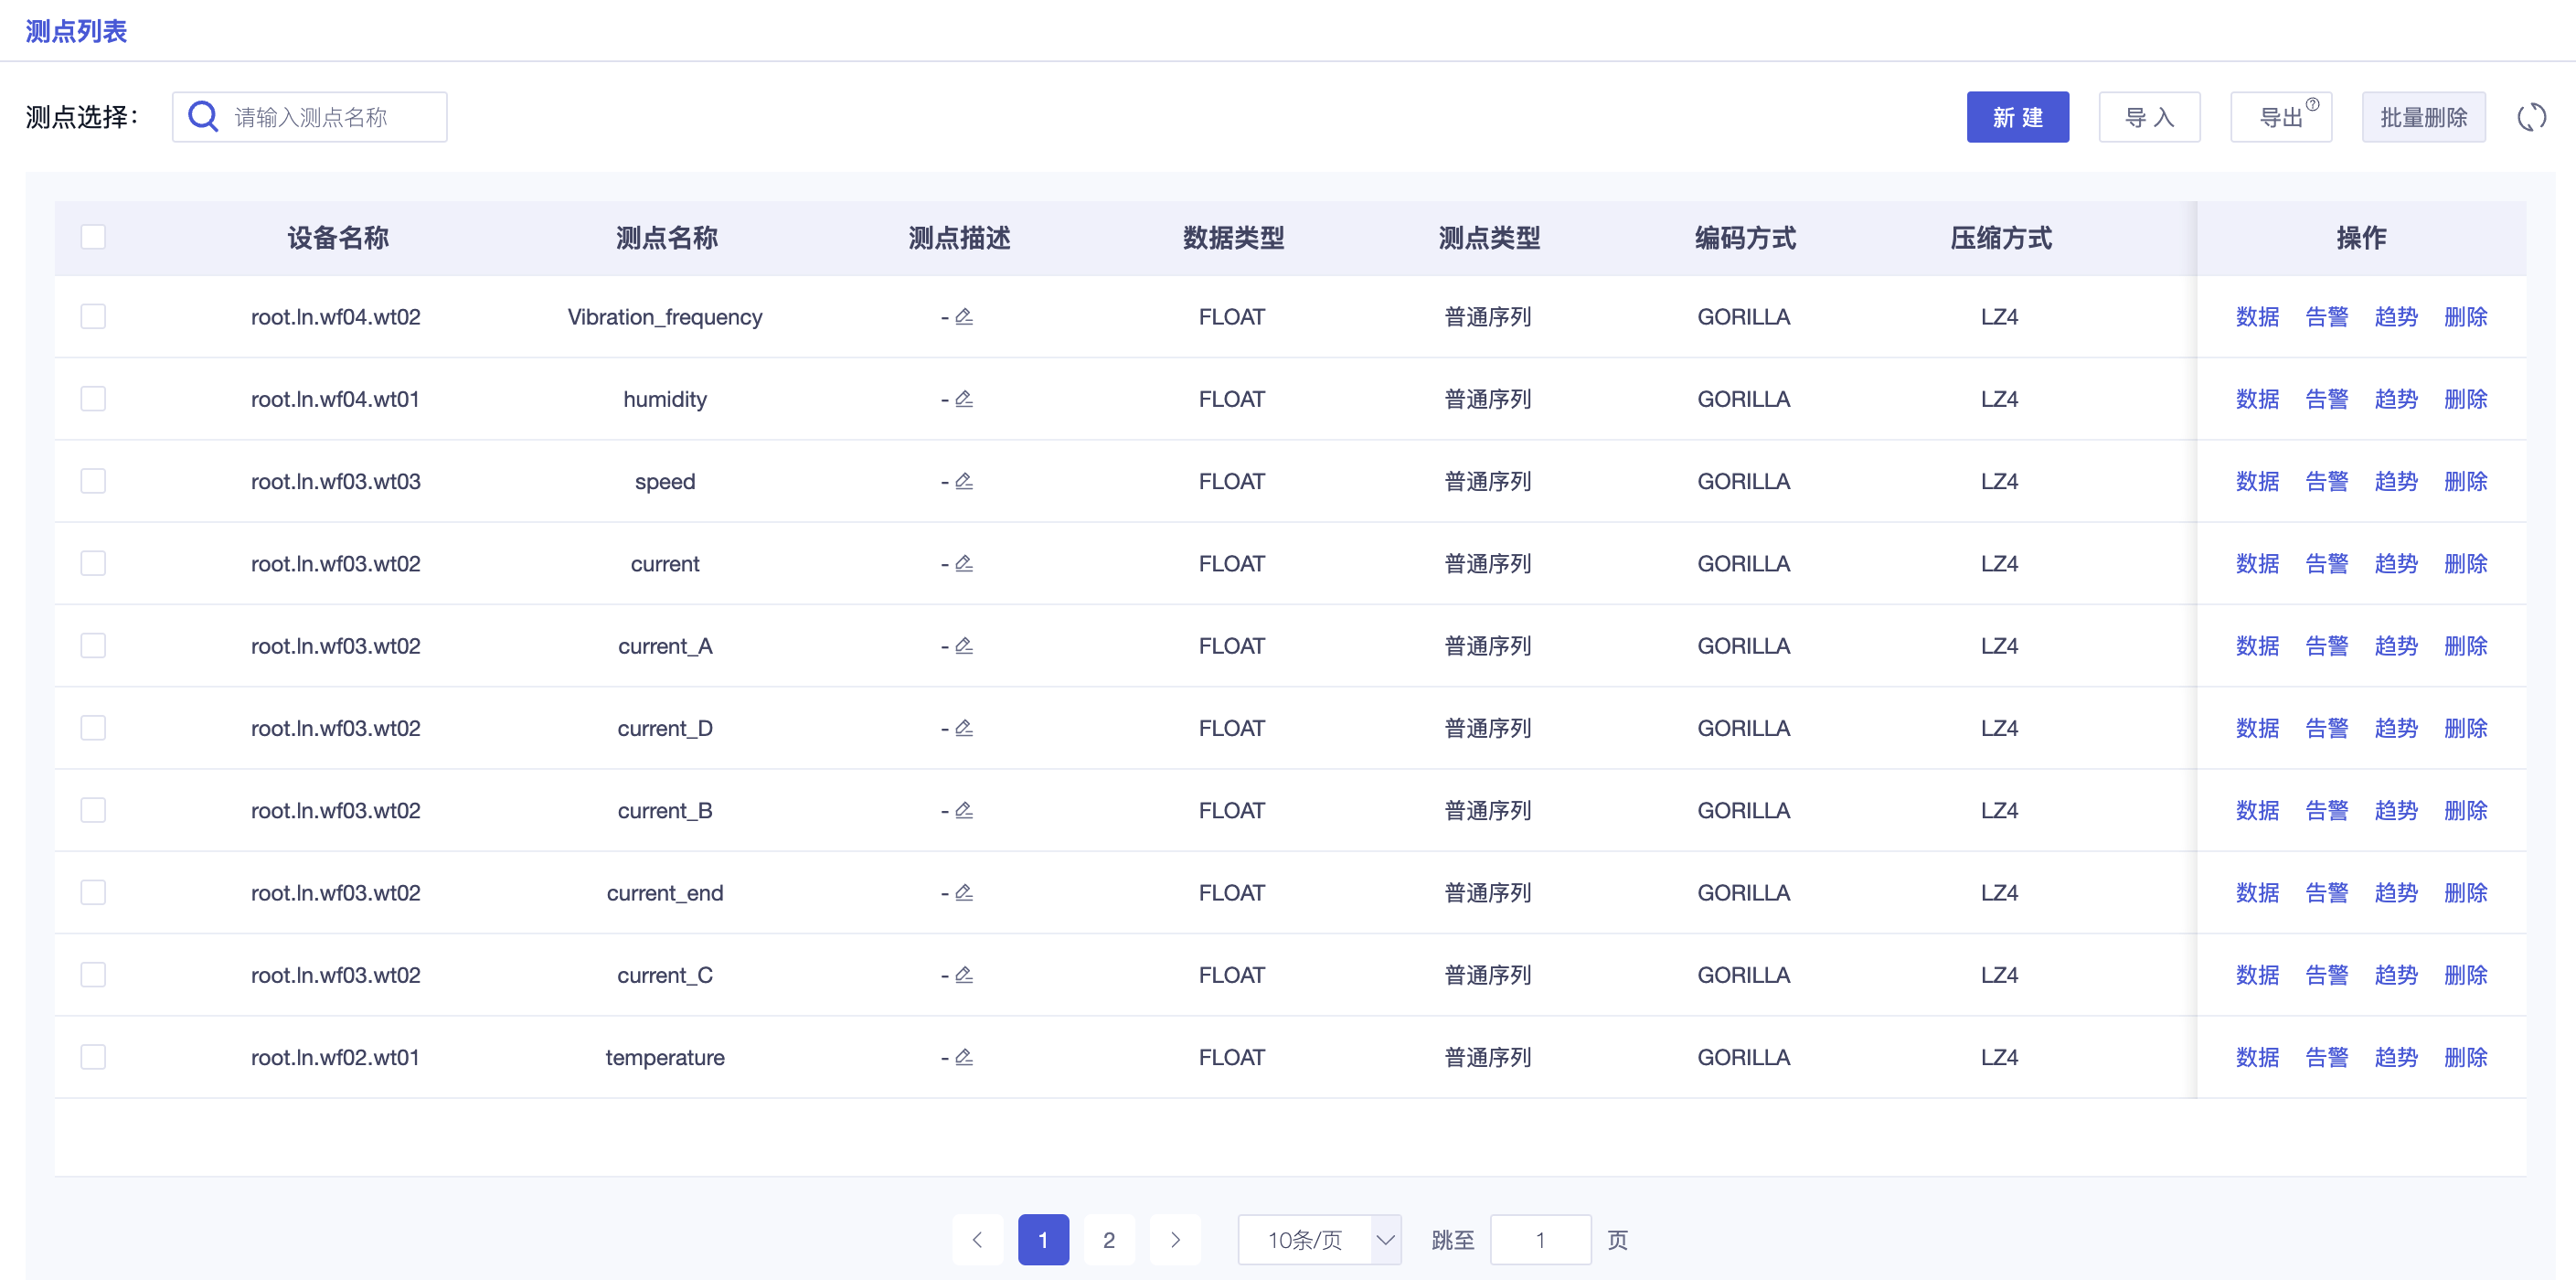The image size is (2576, 1280).
Task: Go to next page arrow
Action: pyautogui.click(x=1175, y=1239)
